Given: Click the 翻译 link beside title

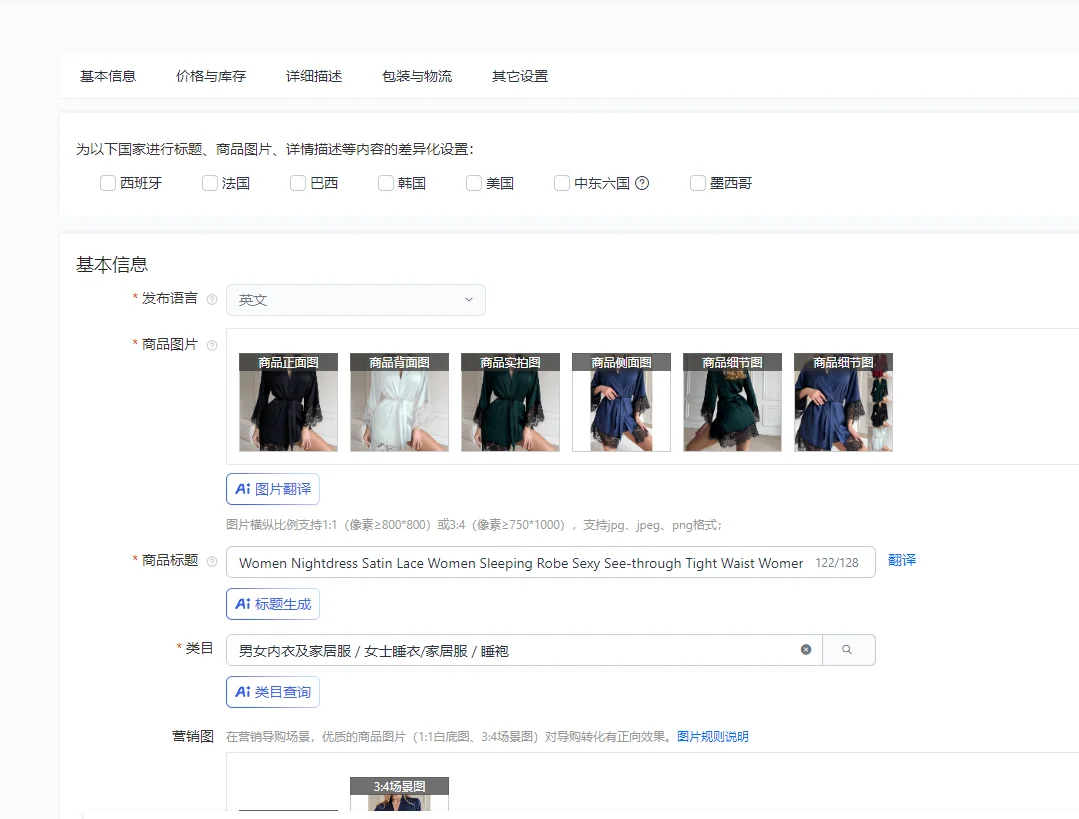Looking at the screenshot, I should 902,561.
